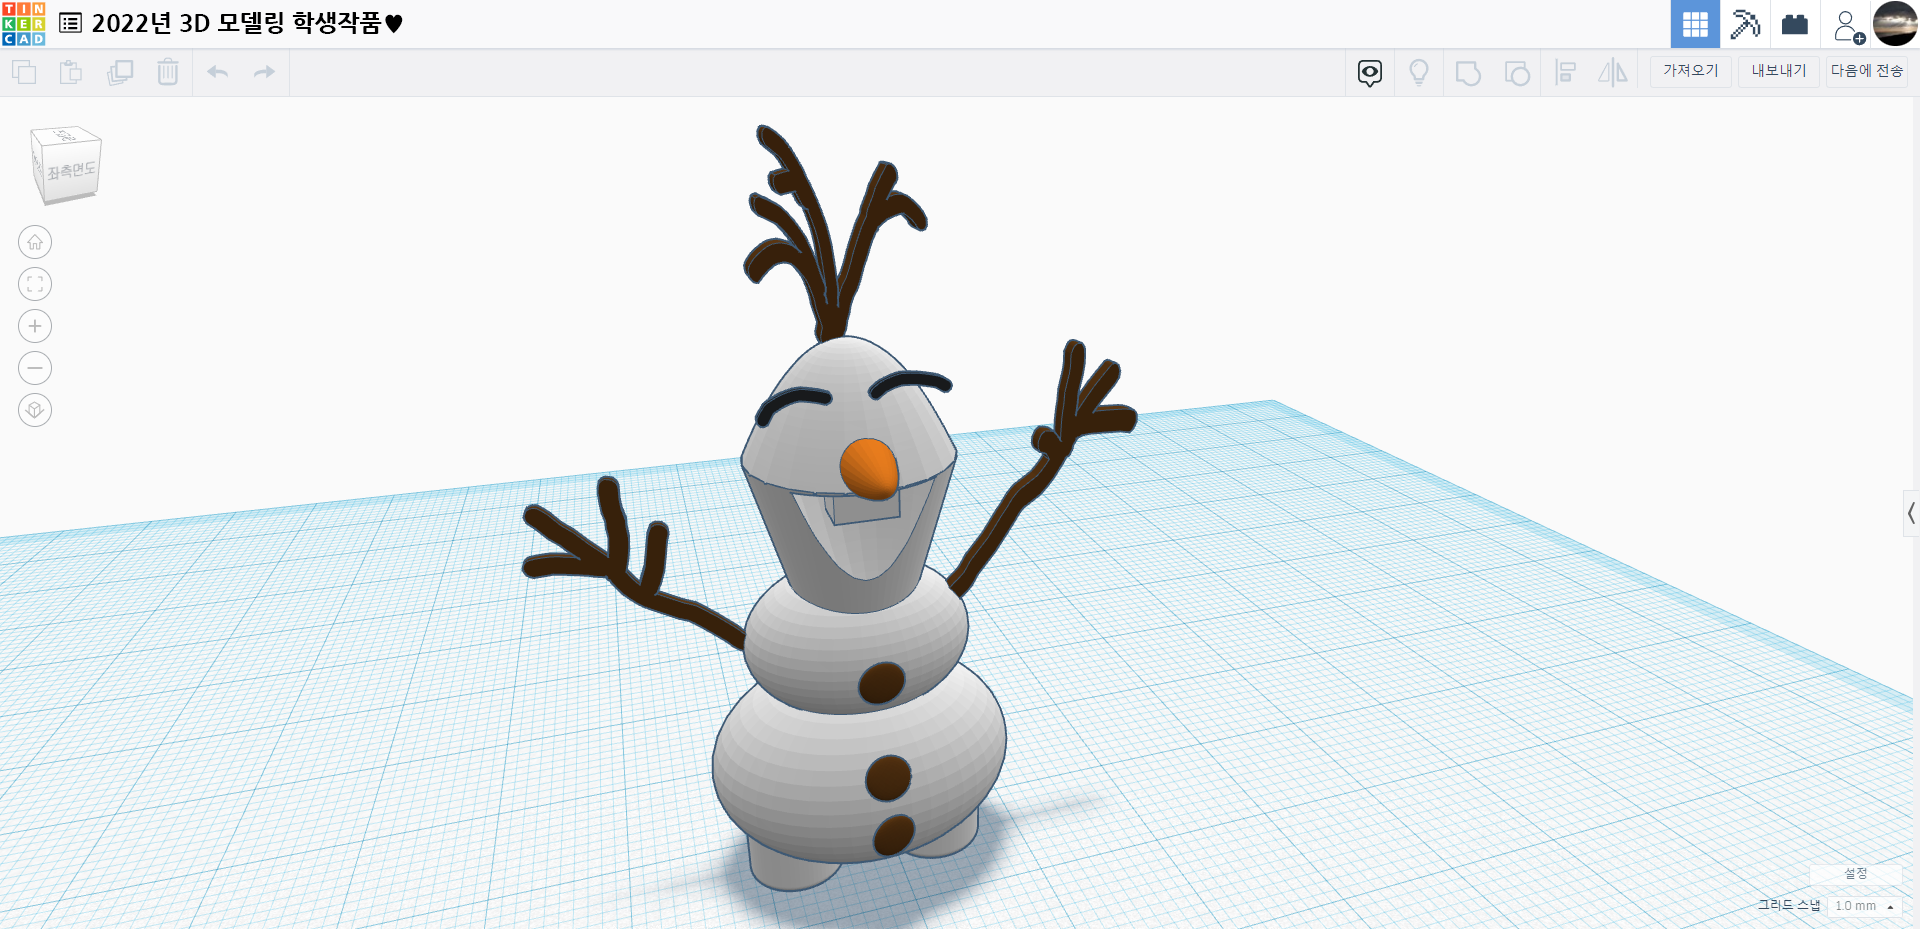The image size is (1920, 929).
Task: Invite collaborator with add-person icon
Action: click(1848, 25)
